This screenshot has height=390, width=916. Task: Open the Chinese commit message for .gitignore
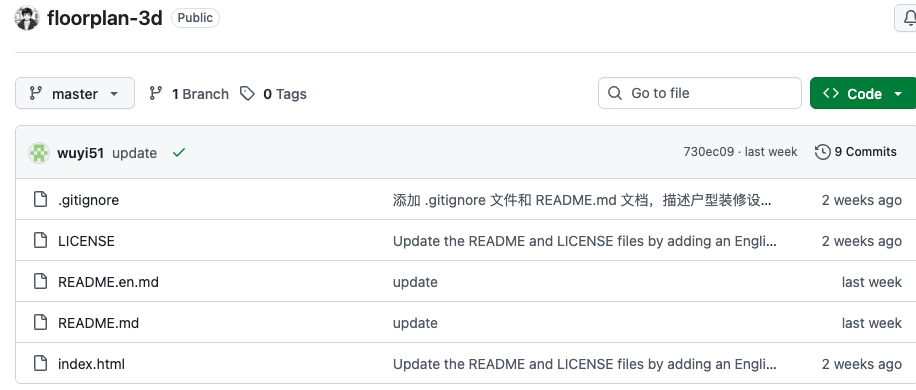coord(582,200)
